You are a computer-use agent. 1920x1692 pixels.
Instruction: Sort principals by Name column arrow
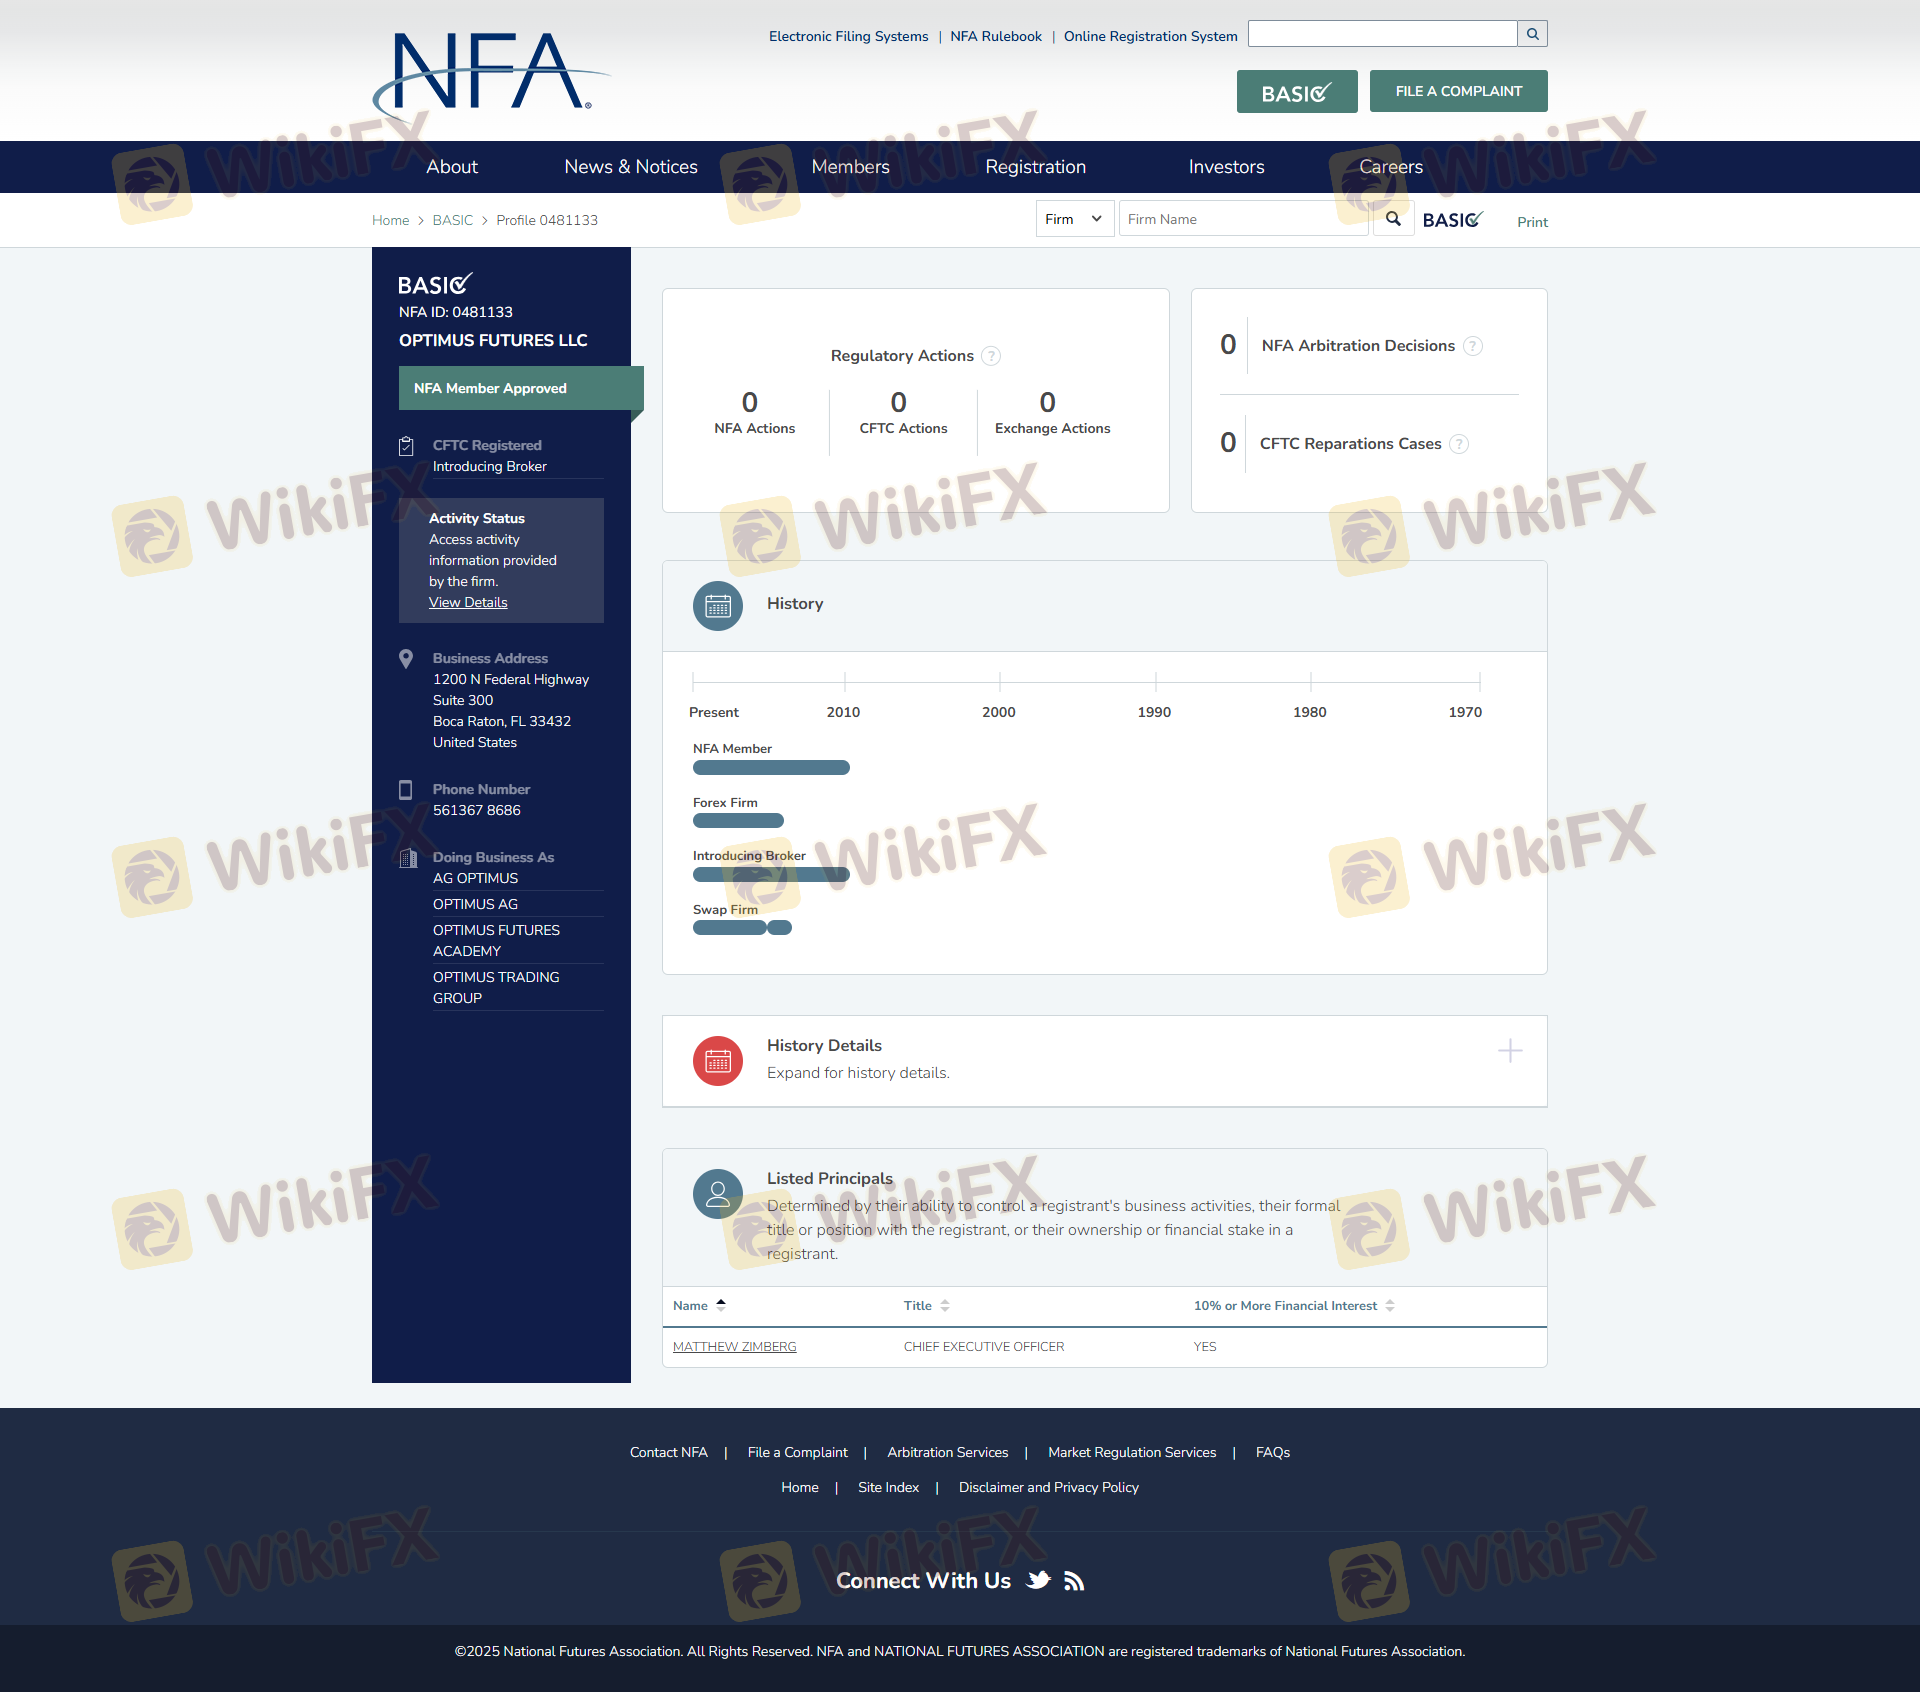[x=721, y=1305]
